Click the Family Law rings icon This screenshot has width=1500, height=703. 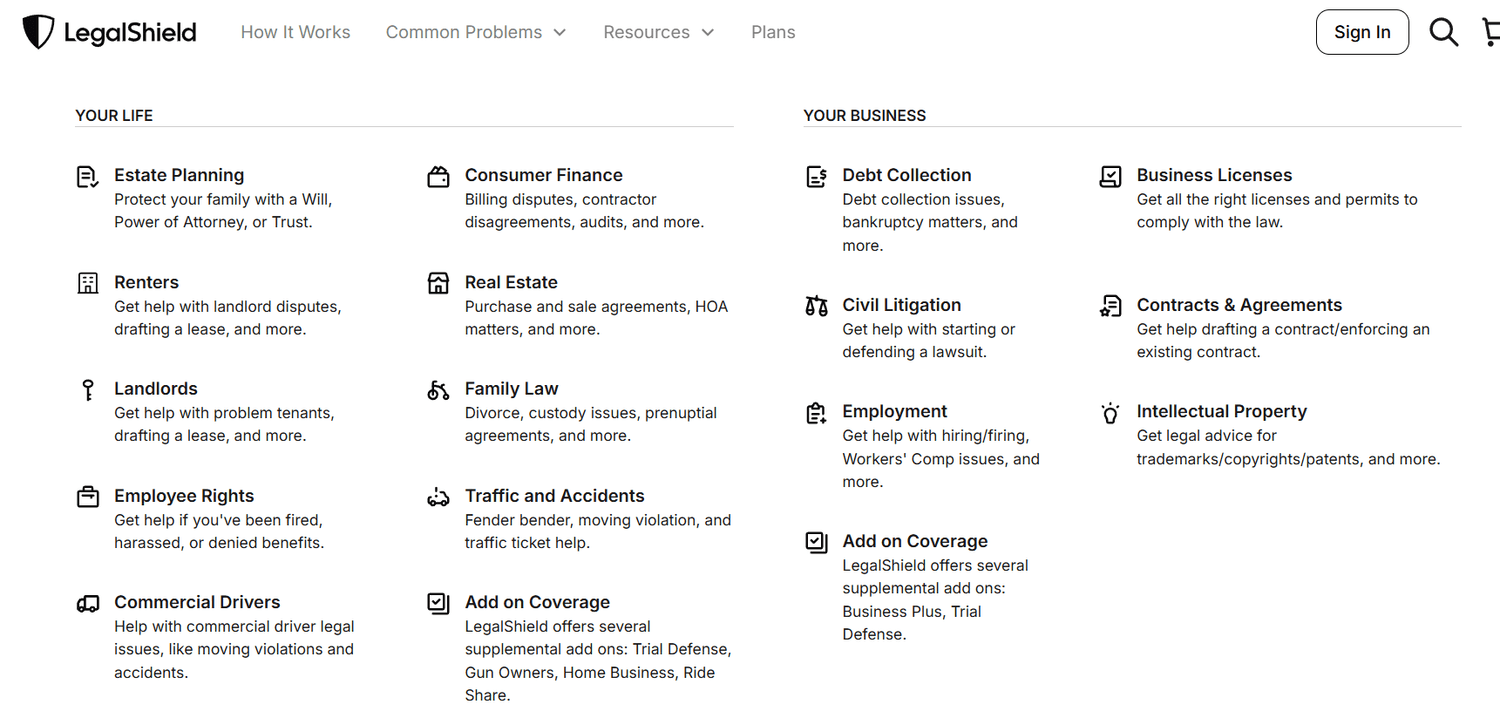pyautogui.click(x=438, y=390)
